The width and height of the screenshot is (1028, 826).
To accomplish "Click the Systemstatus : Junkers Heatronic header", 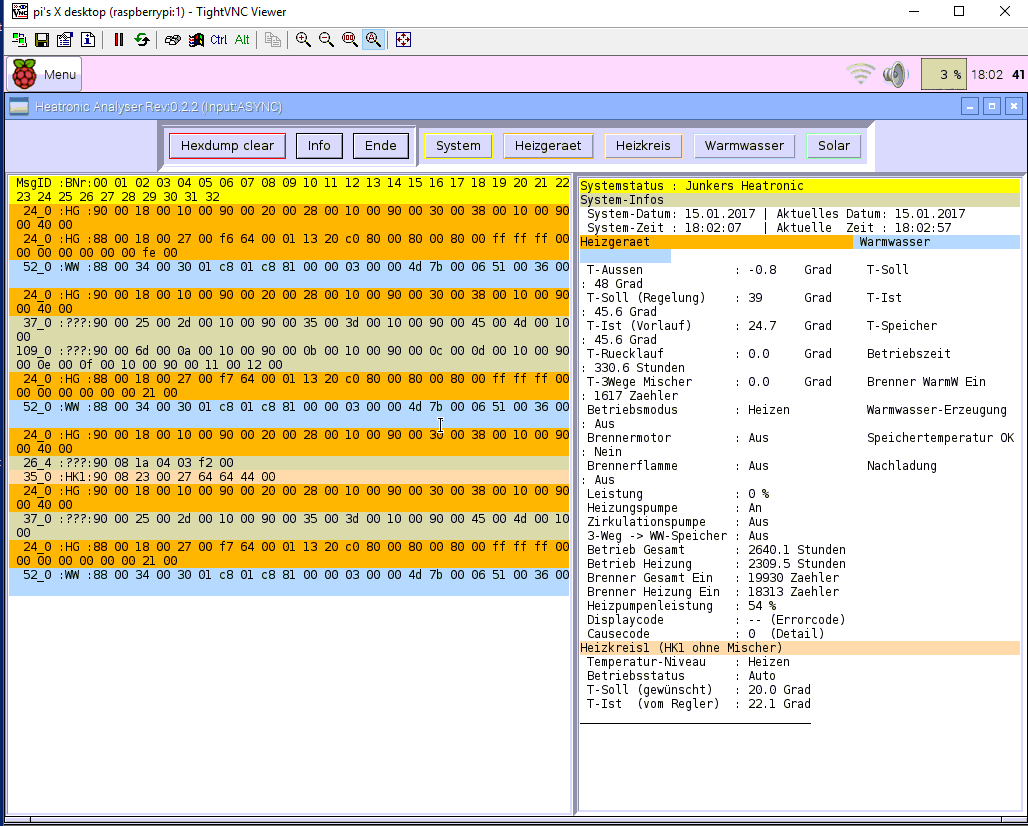I will point(800,186).
